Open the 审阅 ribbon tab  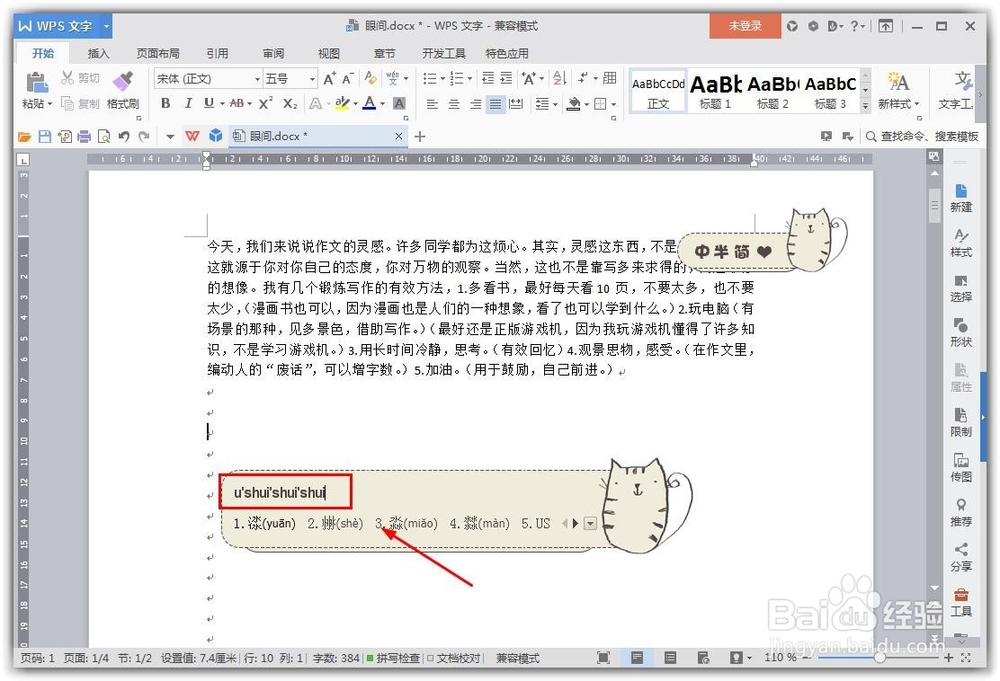coord(272,53)
